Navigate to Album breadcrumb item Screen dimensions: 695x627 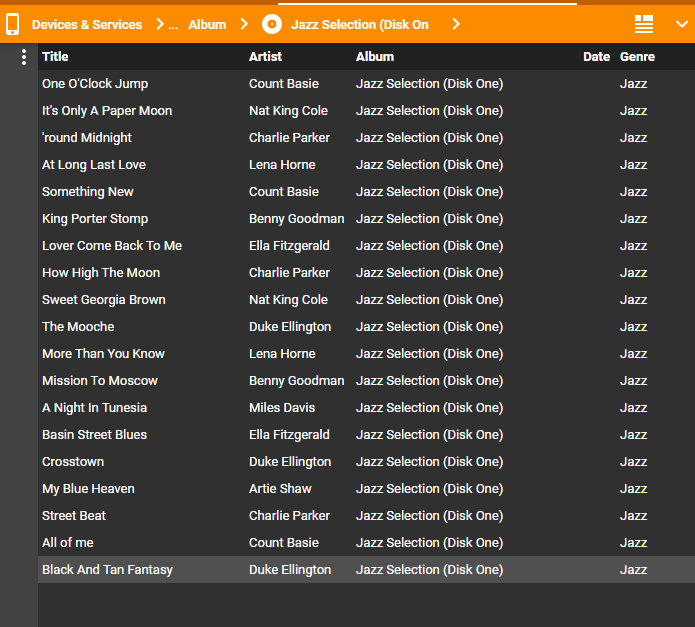coord(207,24)
